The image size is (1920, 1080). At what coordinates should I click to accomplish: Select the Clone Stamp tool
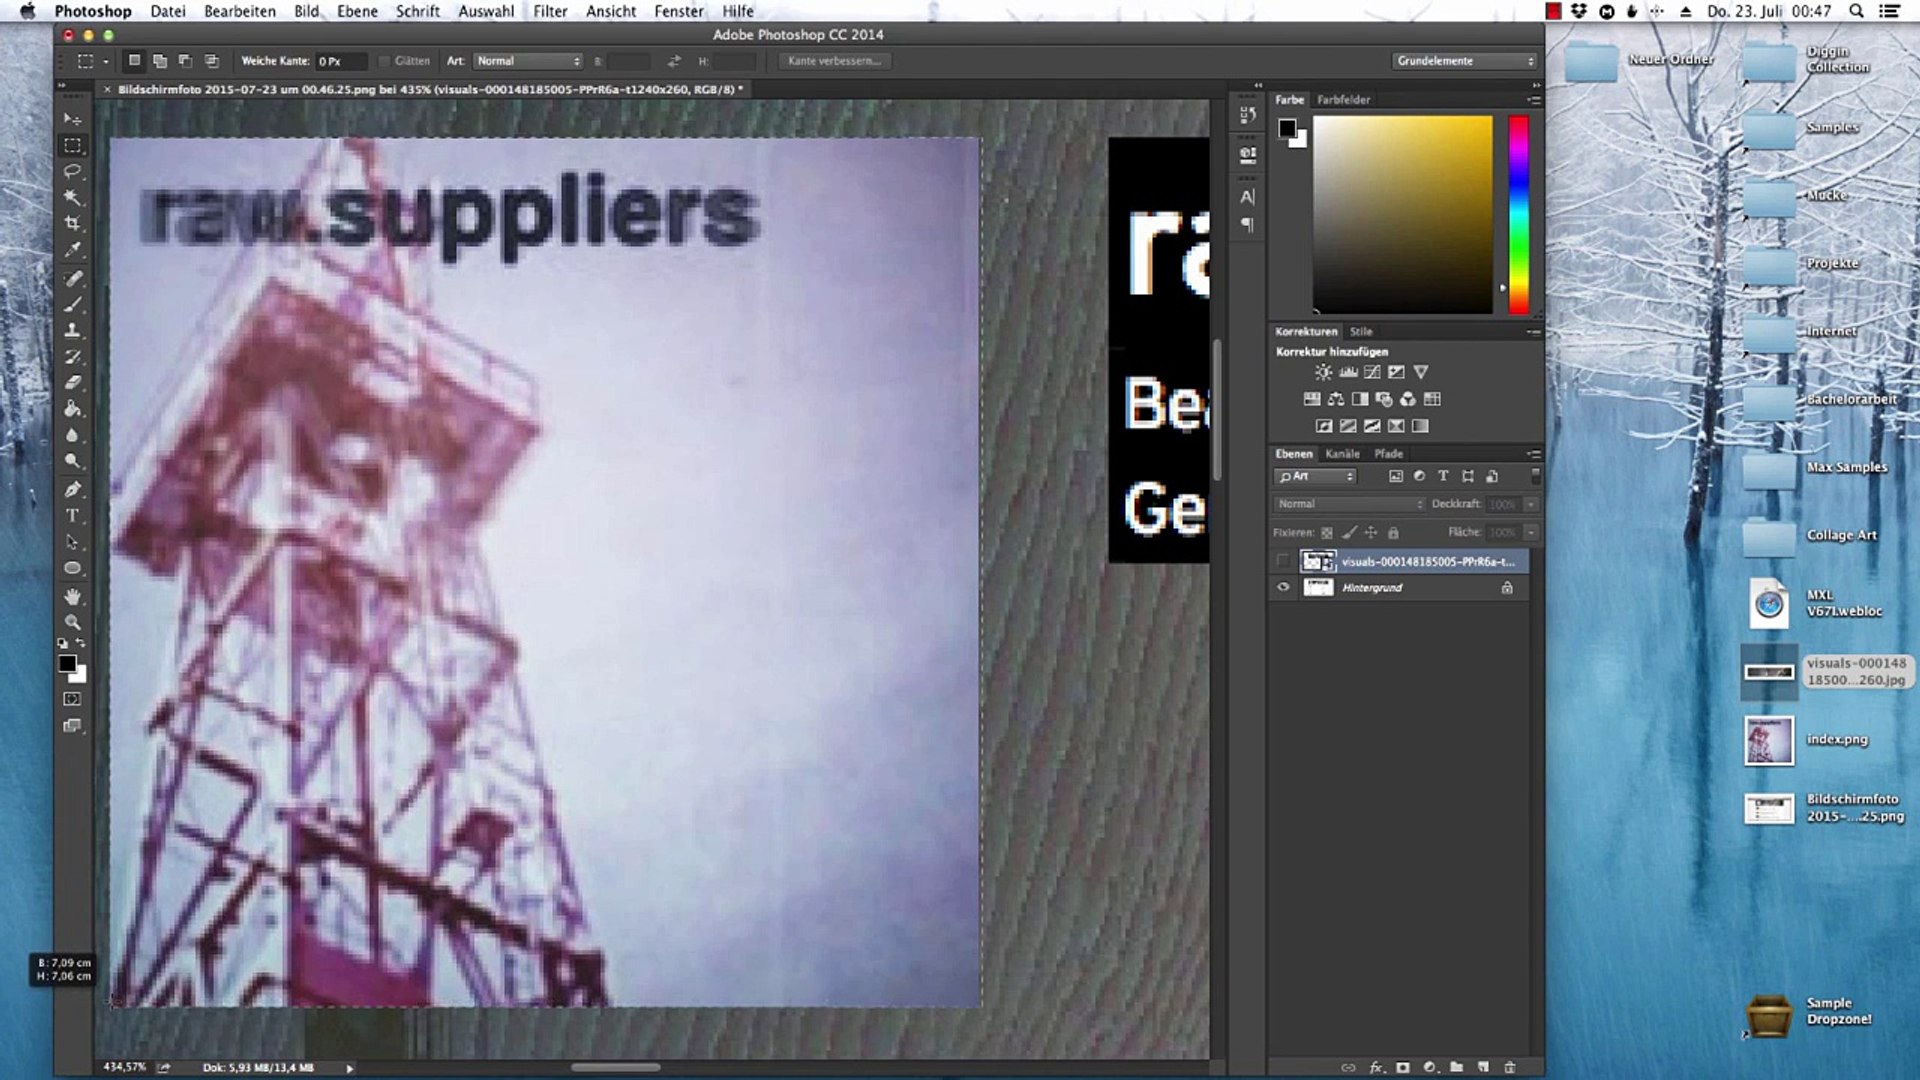tap(73, 330)
